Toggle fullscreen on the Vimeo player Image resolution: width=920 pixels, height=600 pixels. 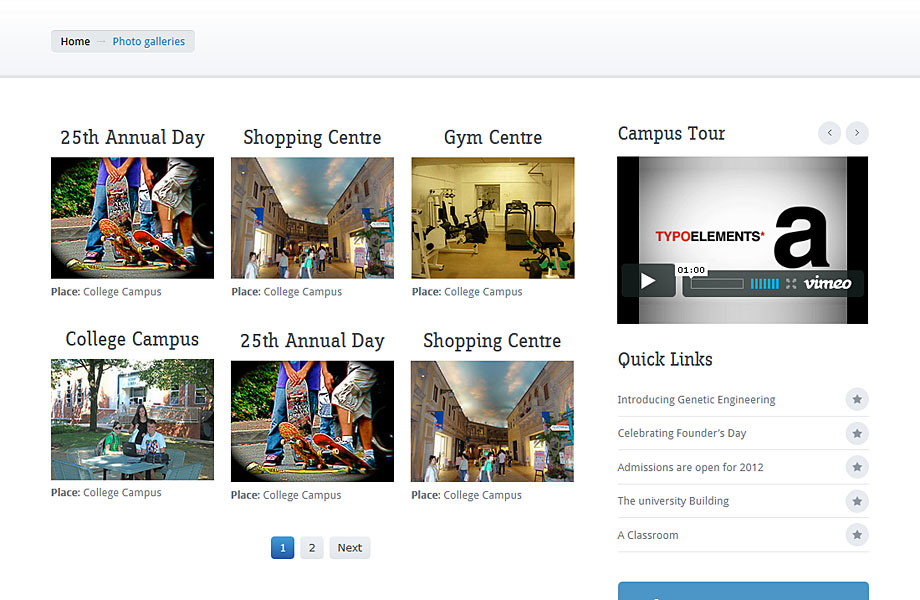(x=791, y=284)
